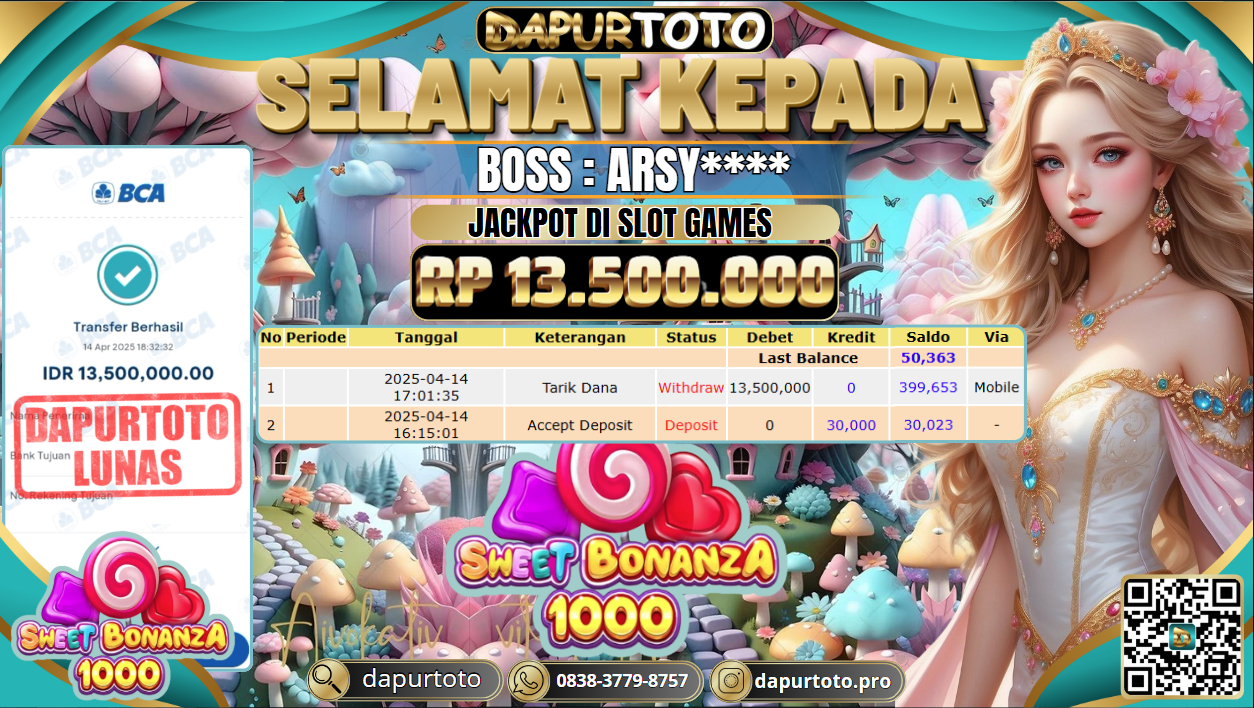Click the BCA bank logo
Viewport: 1254px width, 708px height.
pyautogui.click(x=128, y=193)
